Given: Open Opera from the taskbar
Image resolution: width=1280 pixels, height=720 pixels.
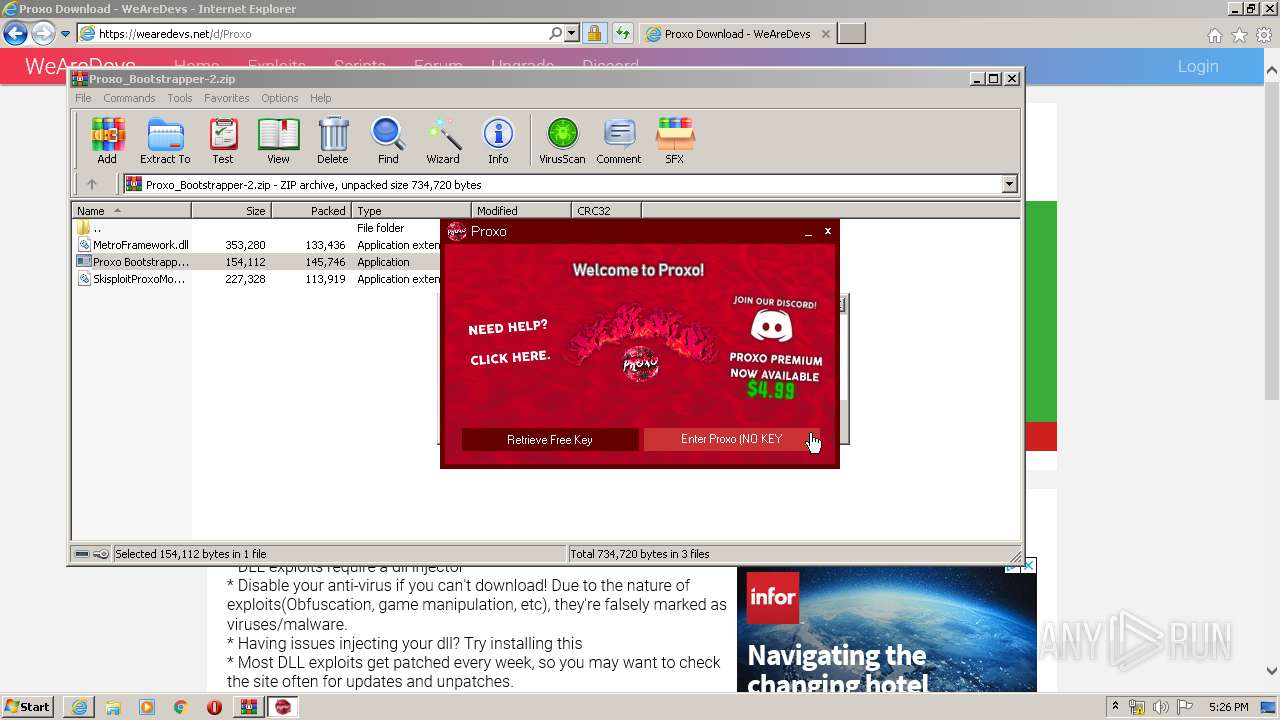Looking at the screenshot, I should (x=215, y=707).
